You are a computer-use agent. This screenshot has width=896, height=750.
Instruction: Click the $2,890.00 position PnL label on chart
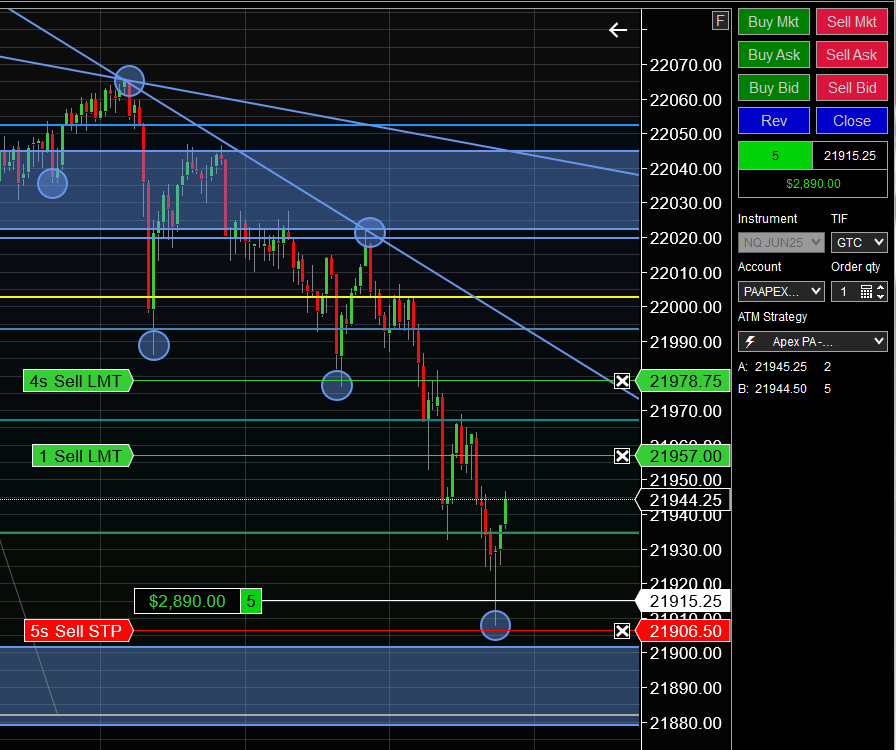click(187, 601)
